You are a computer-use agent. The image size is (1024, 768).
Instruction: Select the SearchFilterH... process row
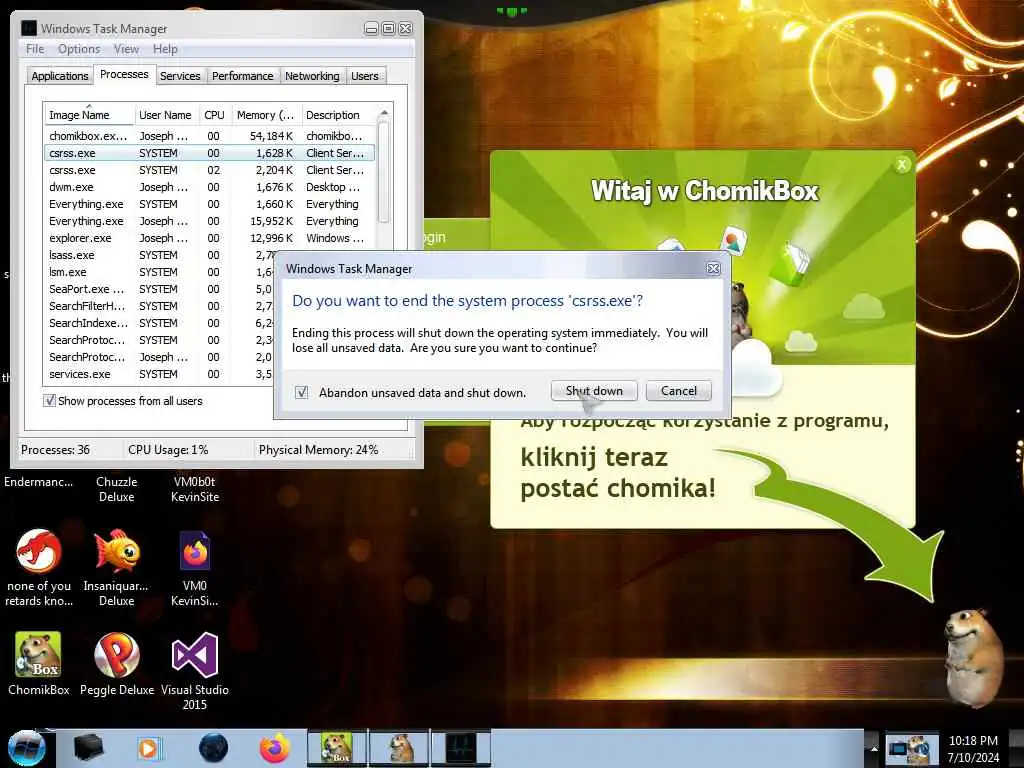pyautogui.click(x=159, y=306)
